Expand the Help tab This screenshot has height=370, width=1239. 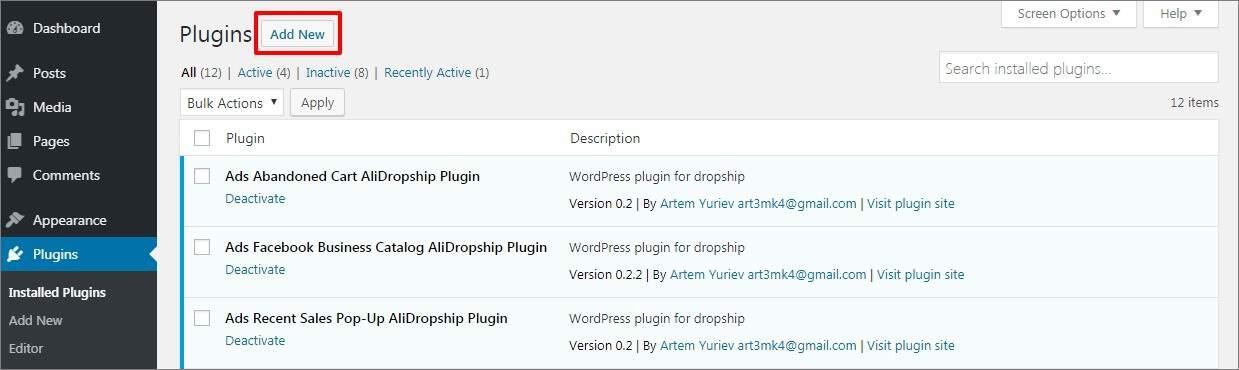tap(1181, 14)
